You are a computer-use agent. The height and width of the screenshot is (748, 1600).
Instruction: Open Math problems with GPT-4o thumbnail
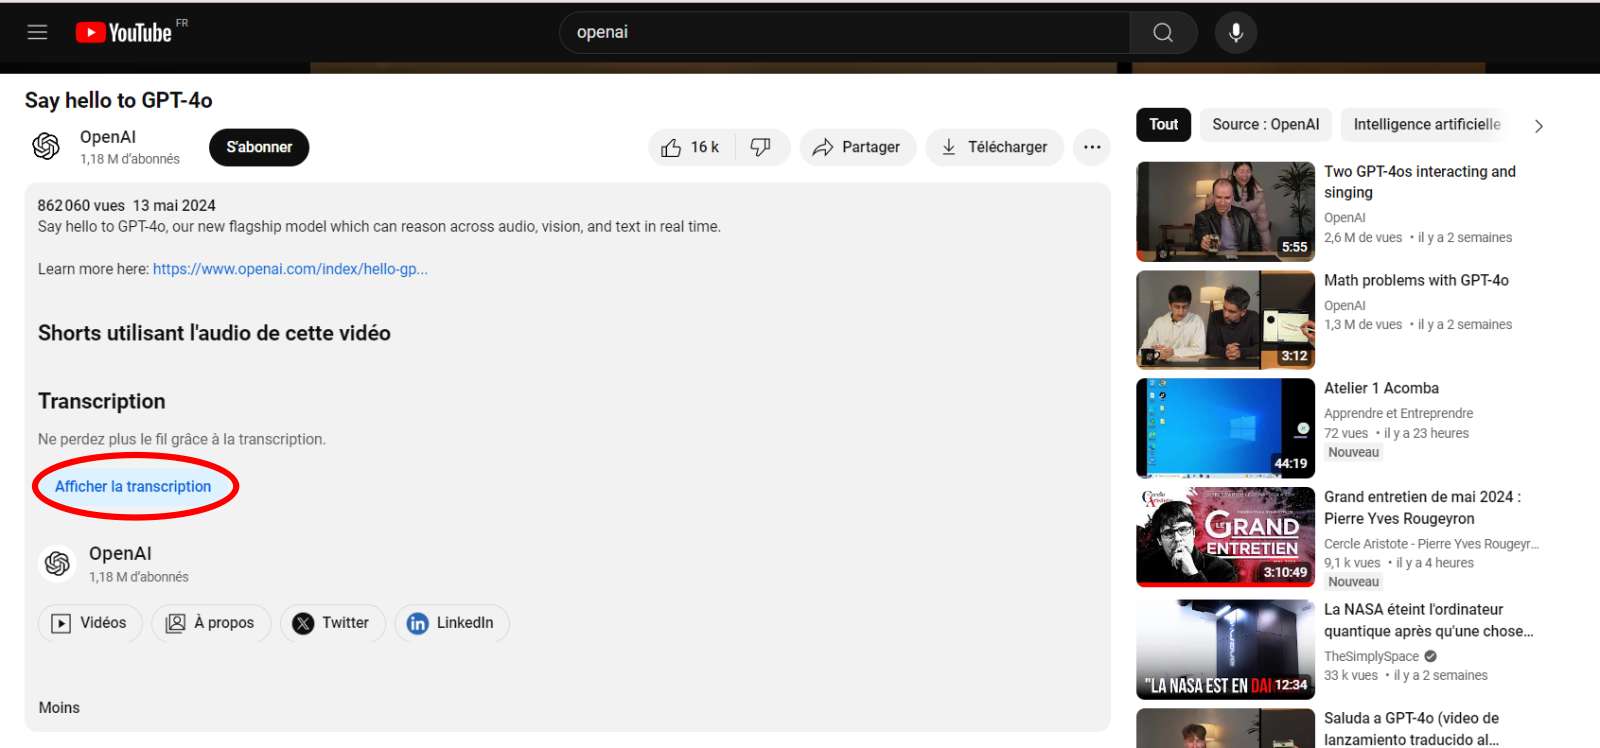1225,320
